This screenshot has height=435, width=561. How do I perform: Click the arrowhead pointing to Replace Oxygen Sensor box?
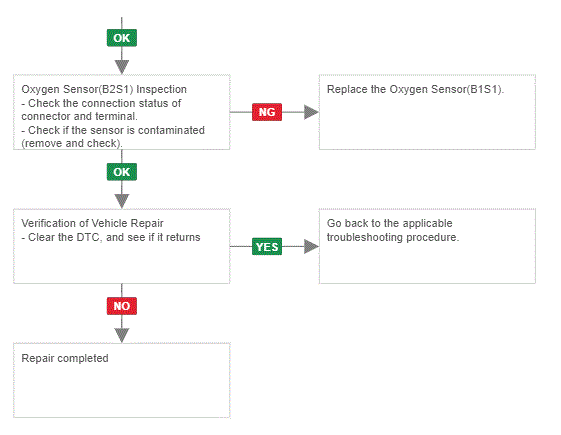(311, 112)
